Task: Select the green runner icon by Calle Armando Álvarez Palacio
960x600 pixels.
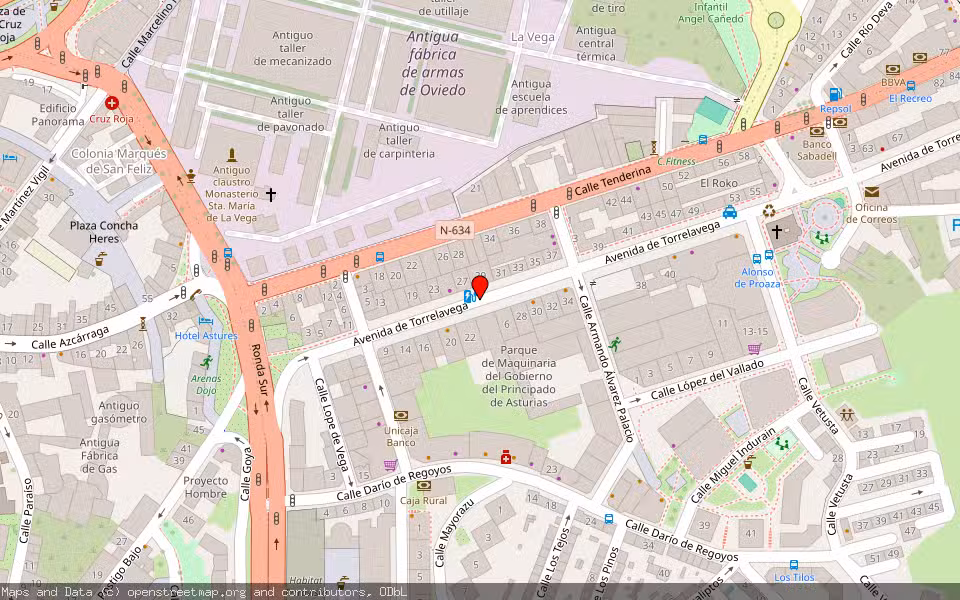Action: [x=614, y=344]
